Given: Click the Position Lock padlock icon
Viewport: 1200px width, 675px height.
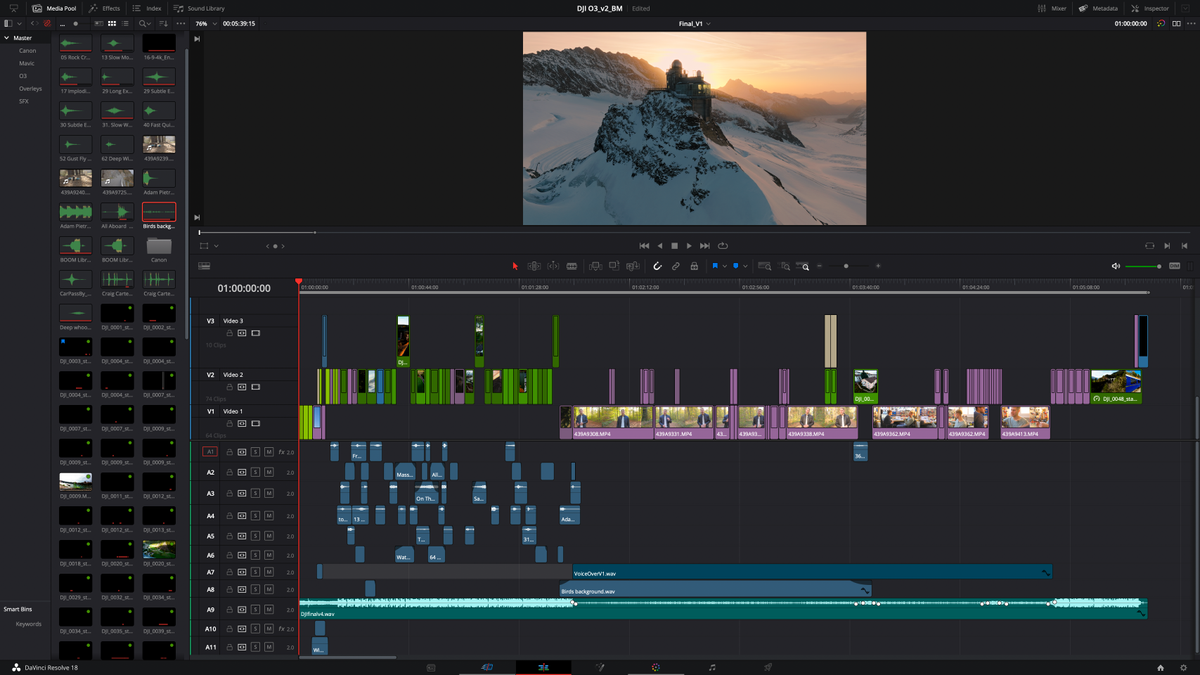Looking at the screenshot, I should point(694,266).
